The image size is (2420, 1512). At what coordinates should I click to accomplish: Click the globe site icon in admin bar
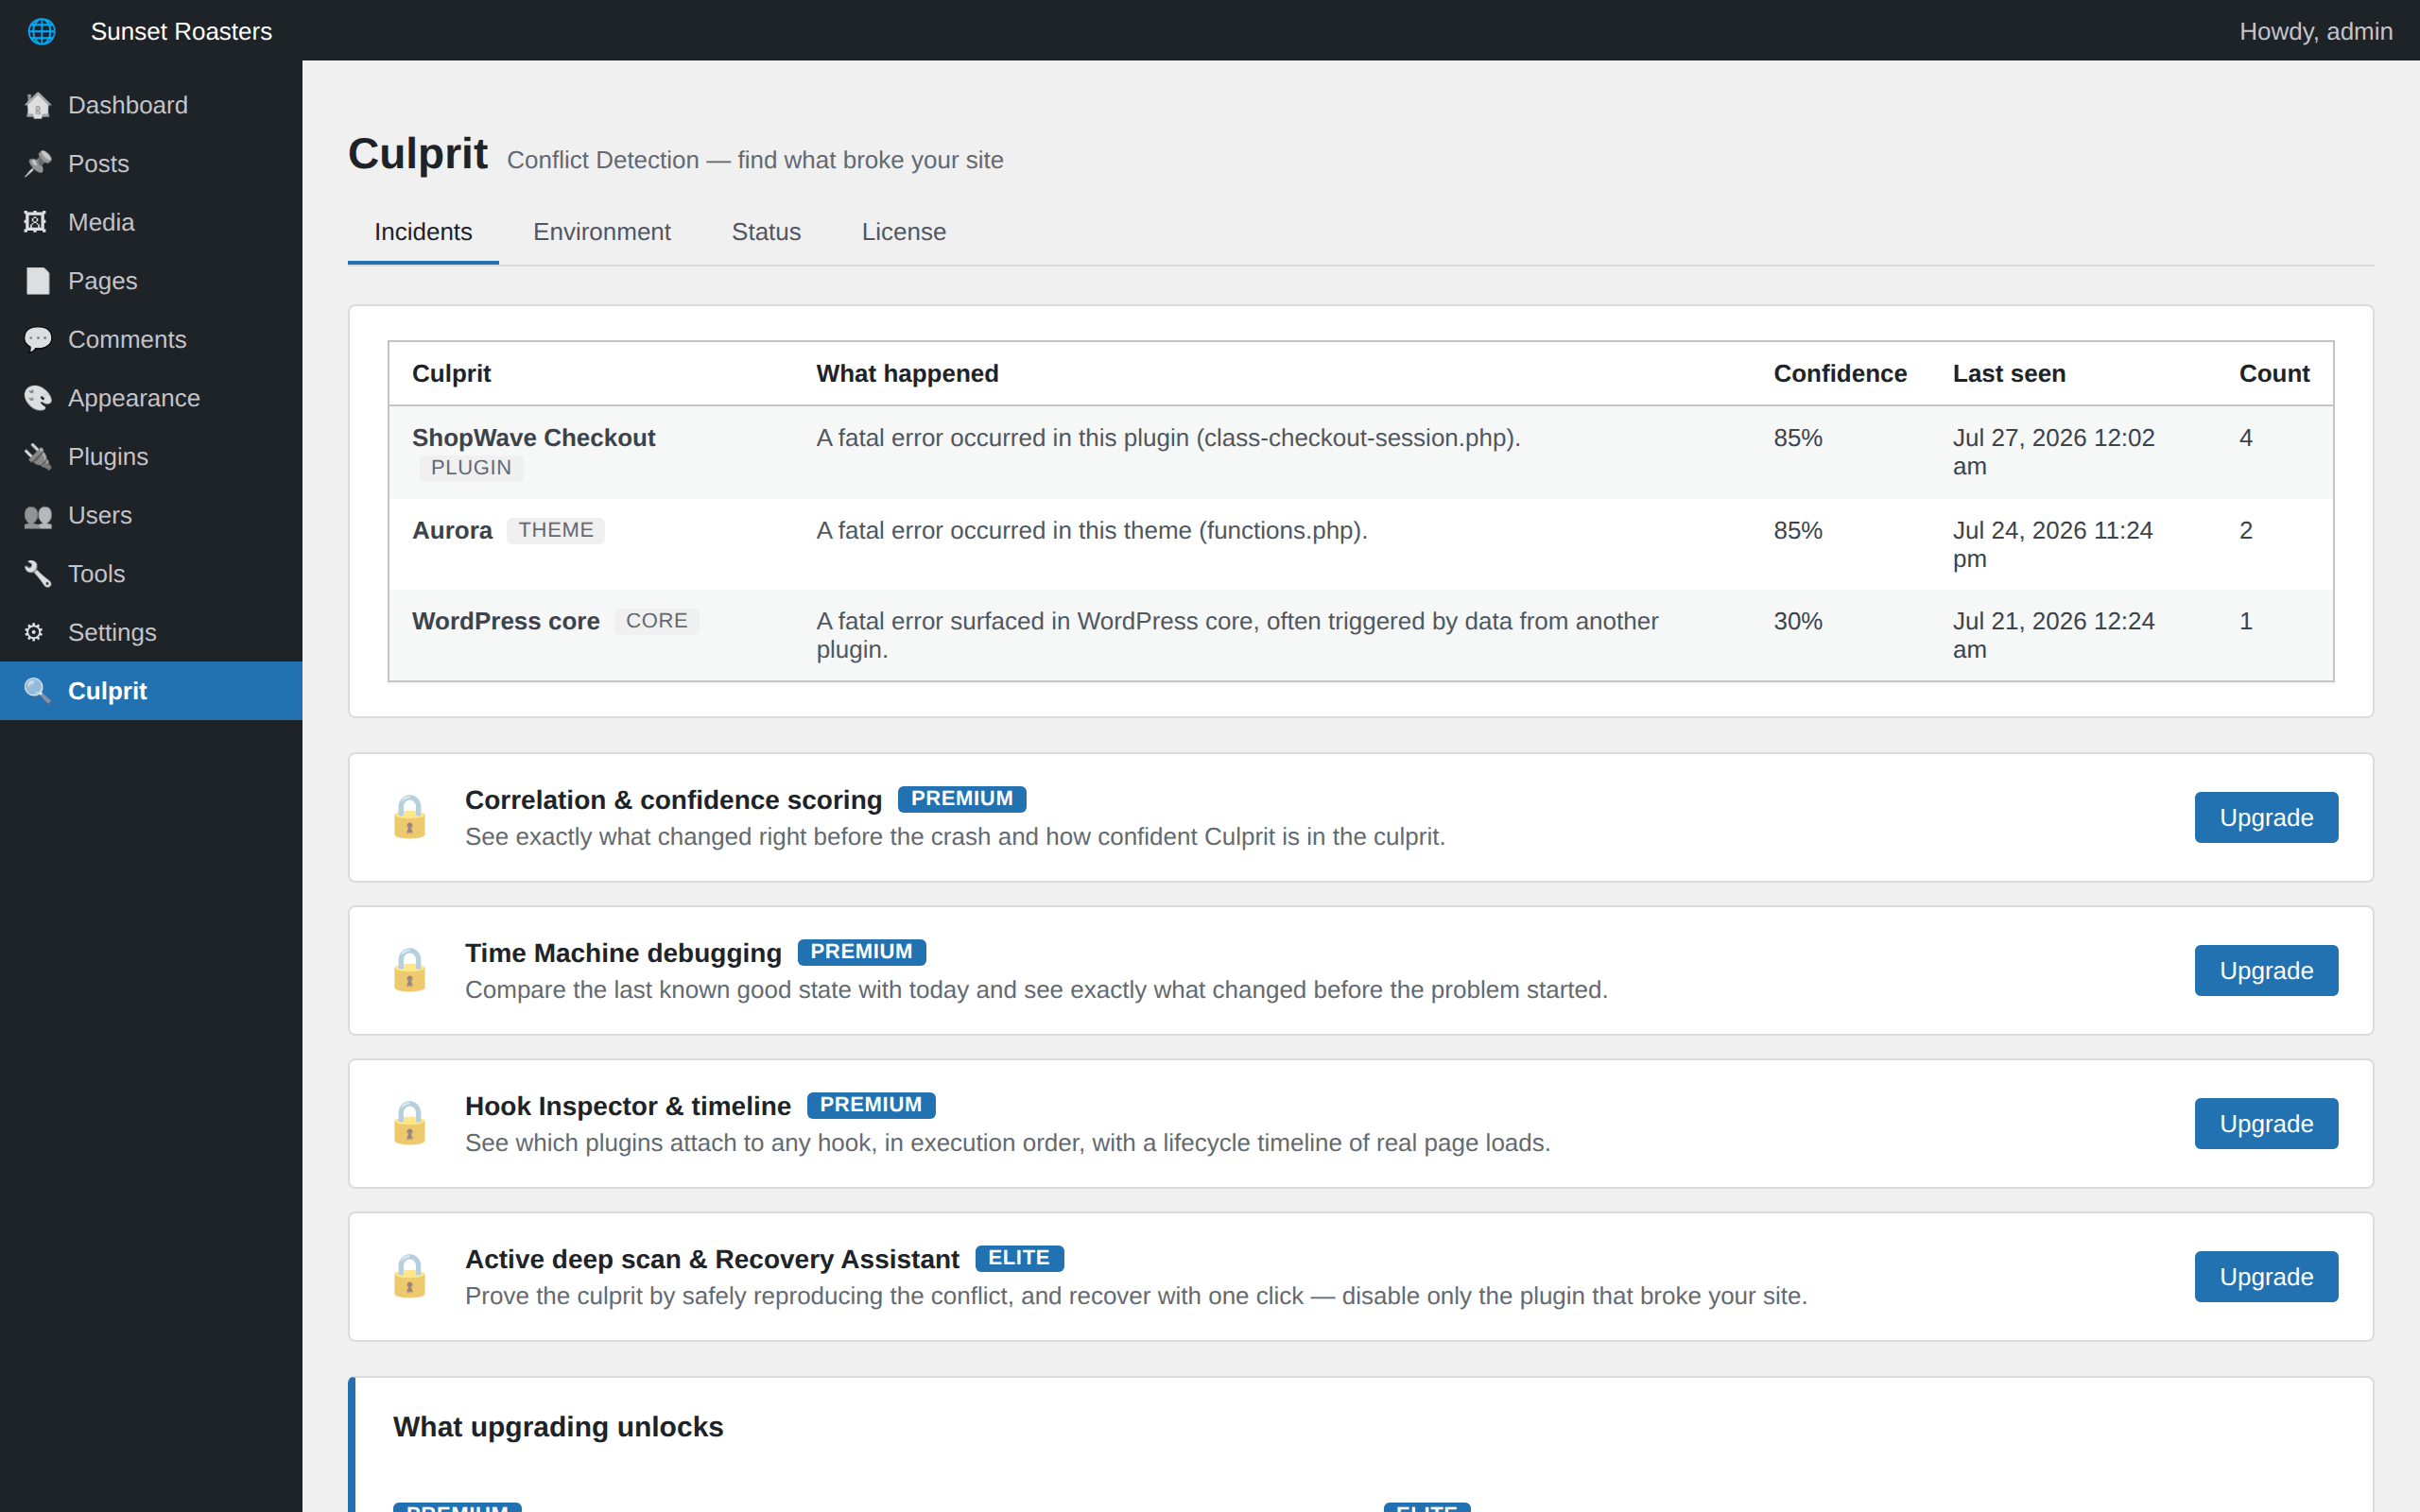point(41,31)
